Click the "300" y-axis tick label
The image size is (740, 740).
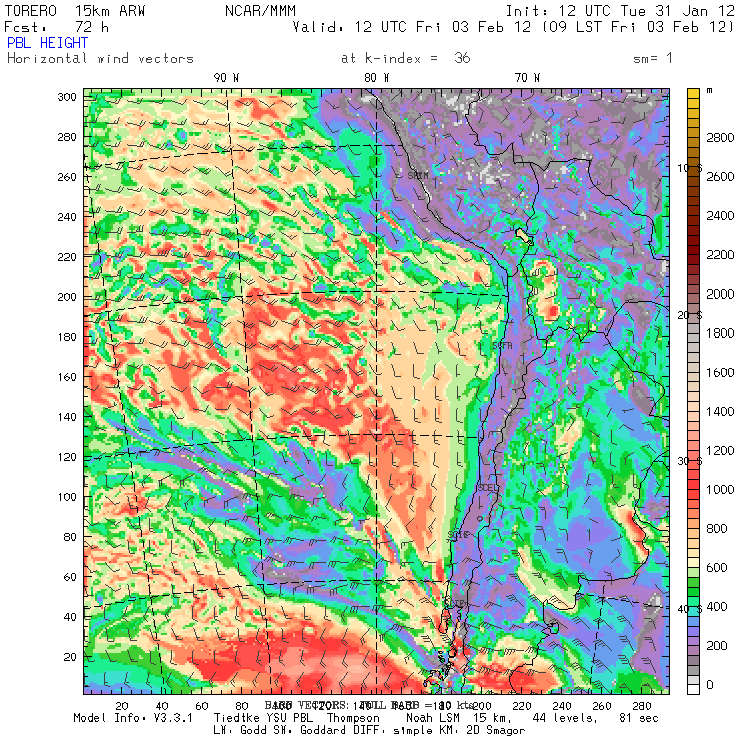[x=67, y=97]
